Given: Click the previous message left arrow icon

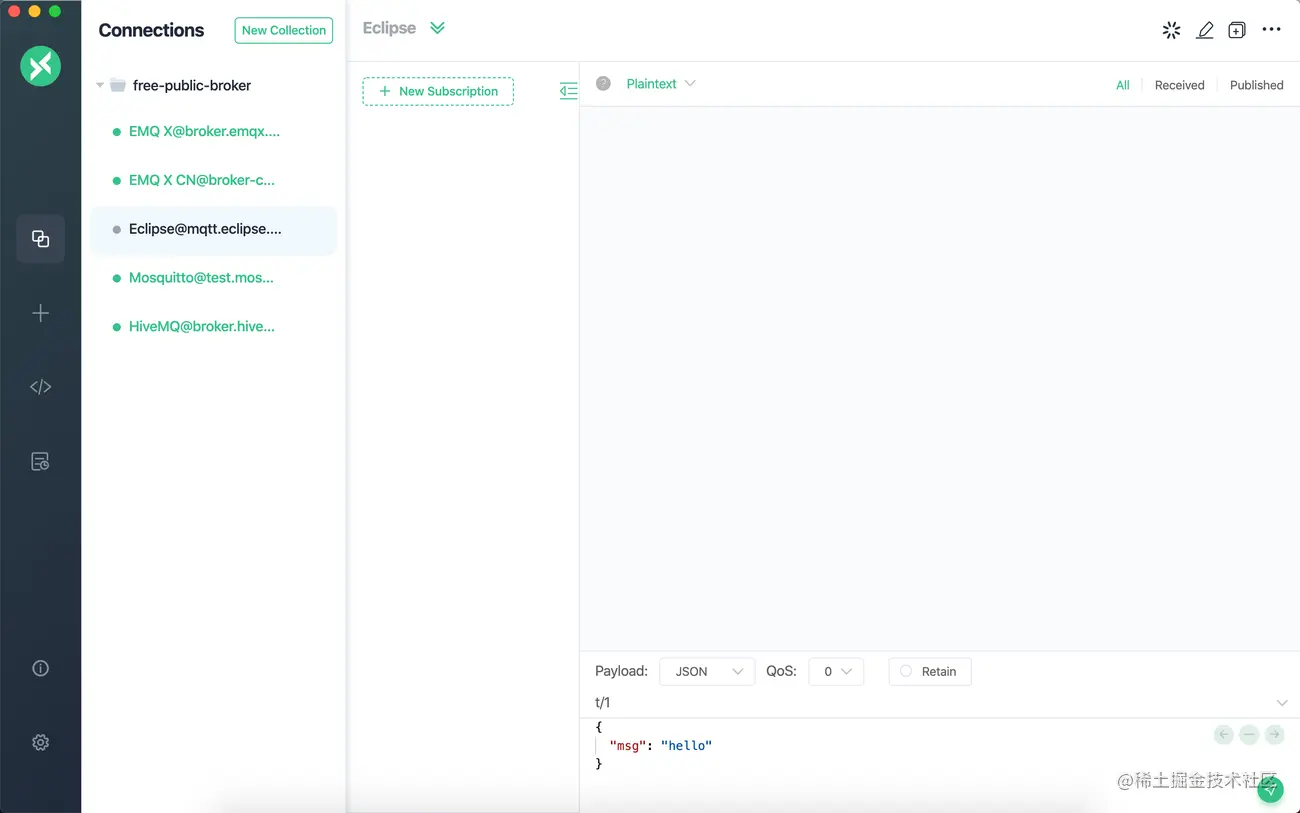Looking at the screenshot, I should point(1223,735).
